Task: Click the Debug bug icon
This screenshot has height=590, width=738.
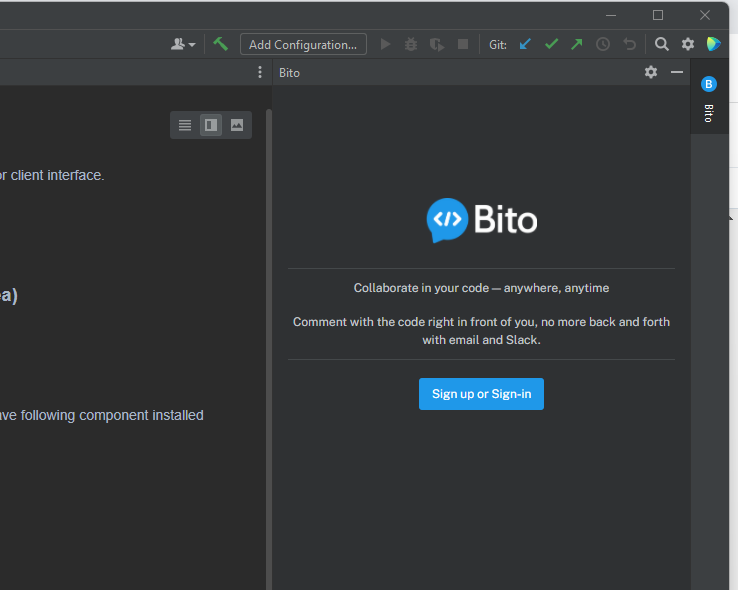Action: tap(411, 44)
